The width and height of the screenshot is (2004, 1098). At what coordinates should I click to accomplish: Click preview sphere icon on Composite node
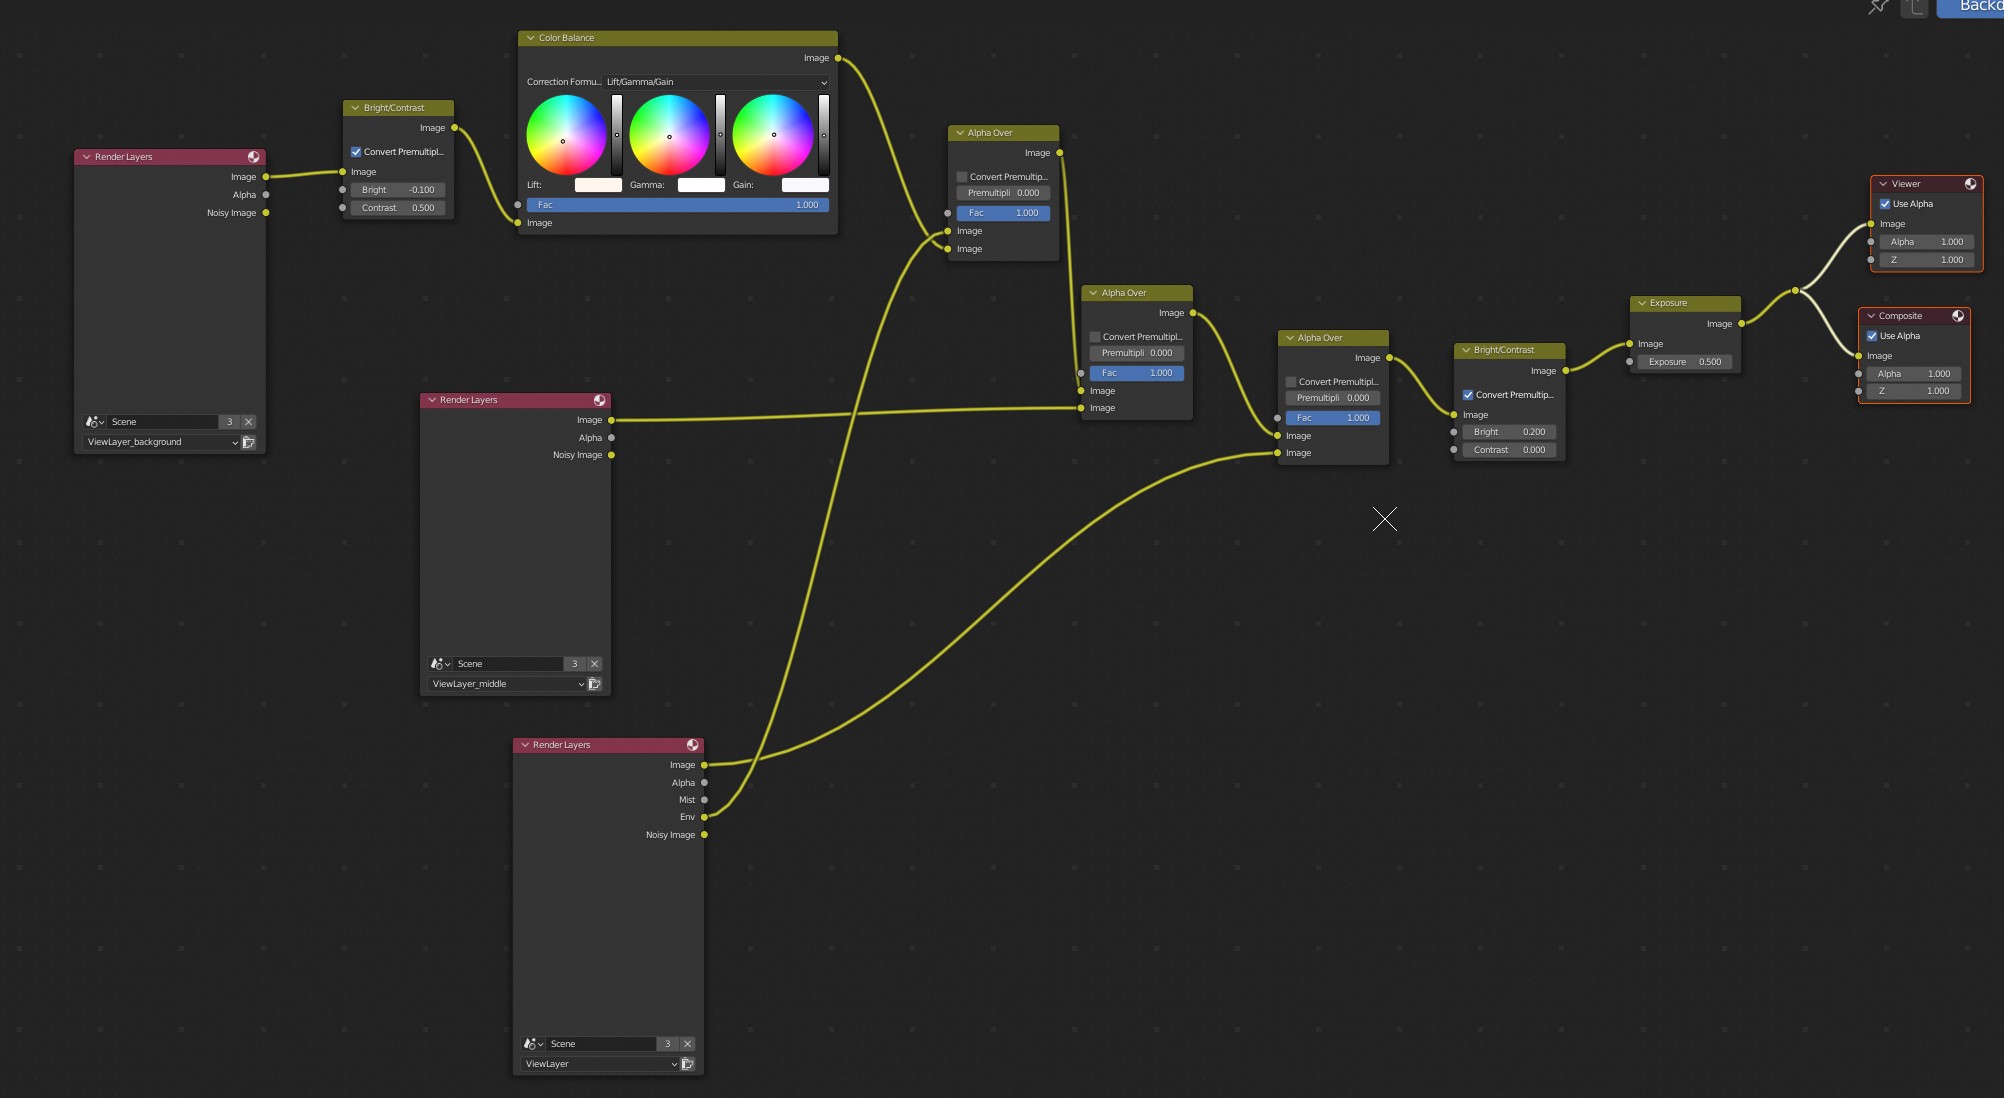(x=1958, y=316)
